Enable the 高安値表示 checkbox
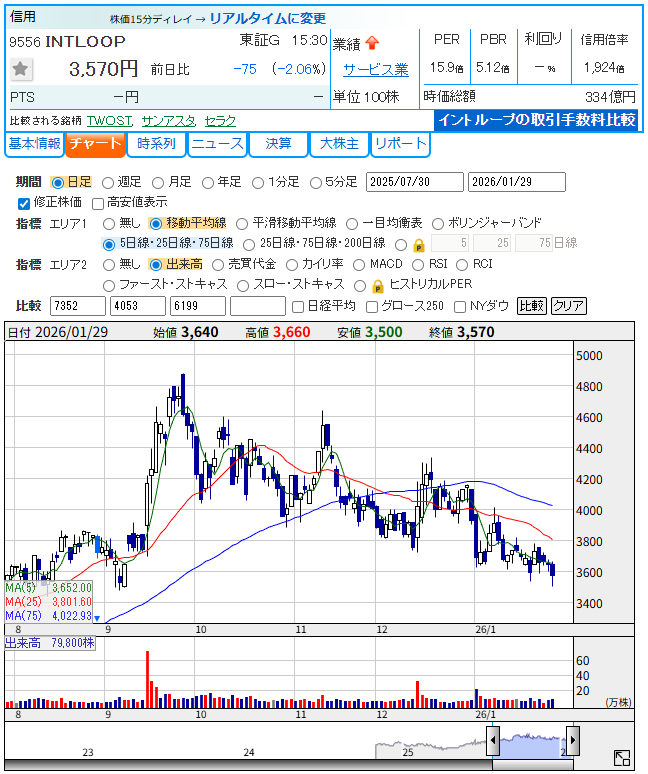This screenshot has height=774, width=648. point(98,203)
